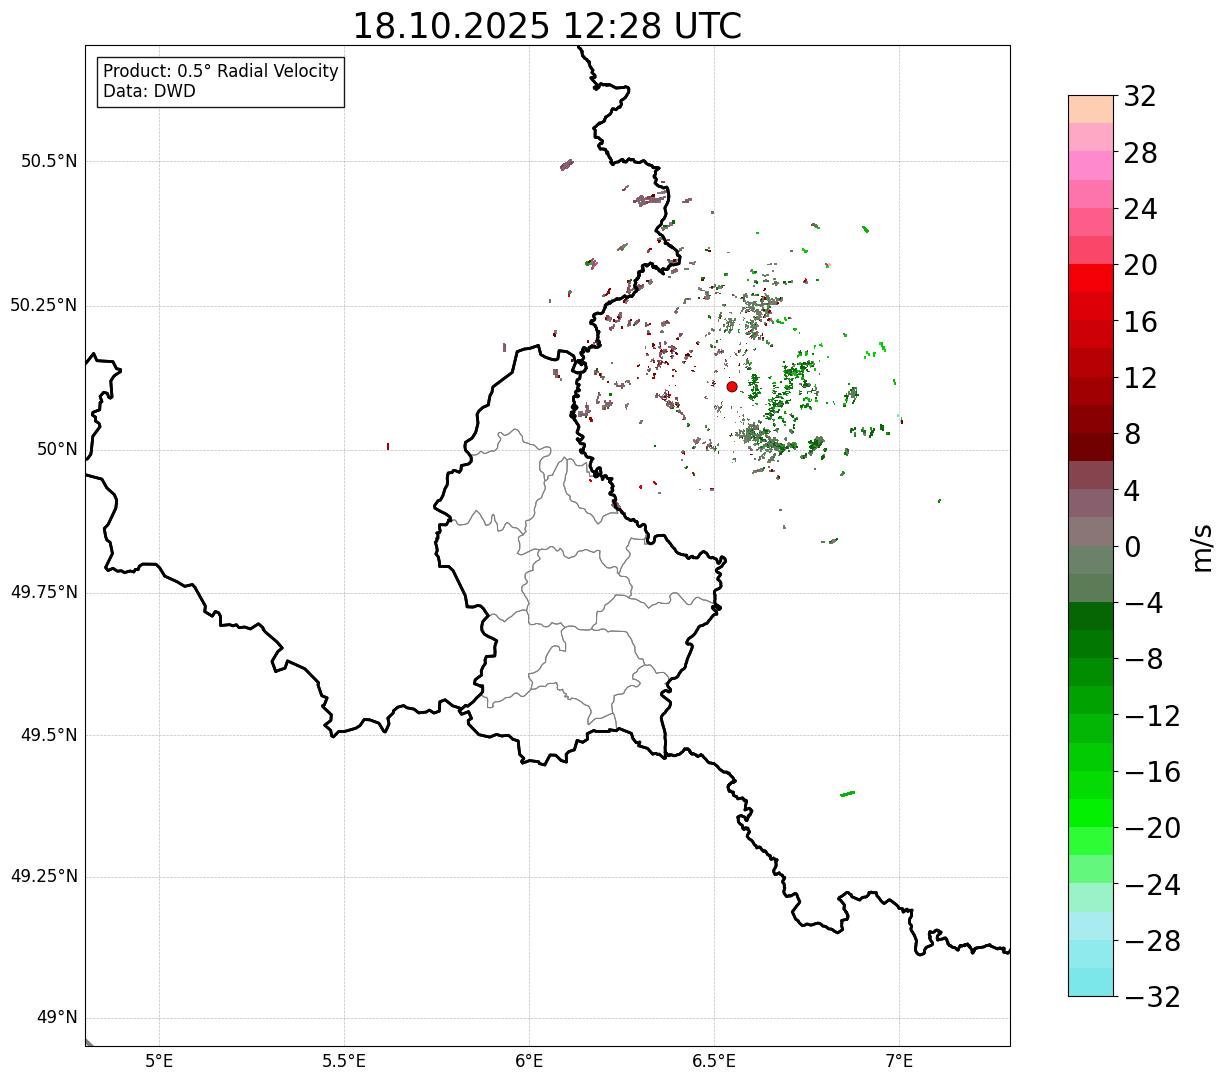Screen dimensions: 1225x1081
Task: Click the colorbar tick label 12
Action: (x=1140, y=378)
